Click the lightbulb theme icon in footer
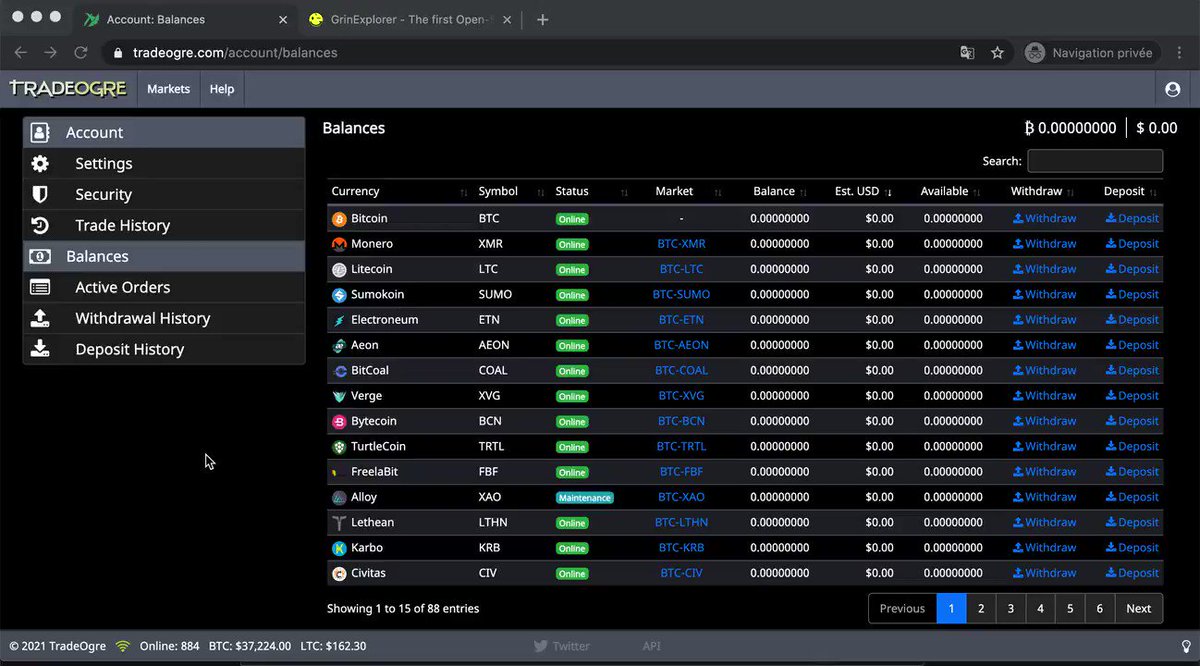Image resolution: width=1200 pixels, height=666 pixels. [x=1186, y=646]
